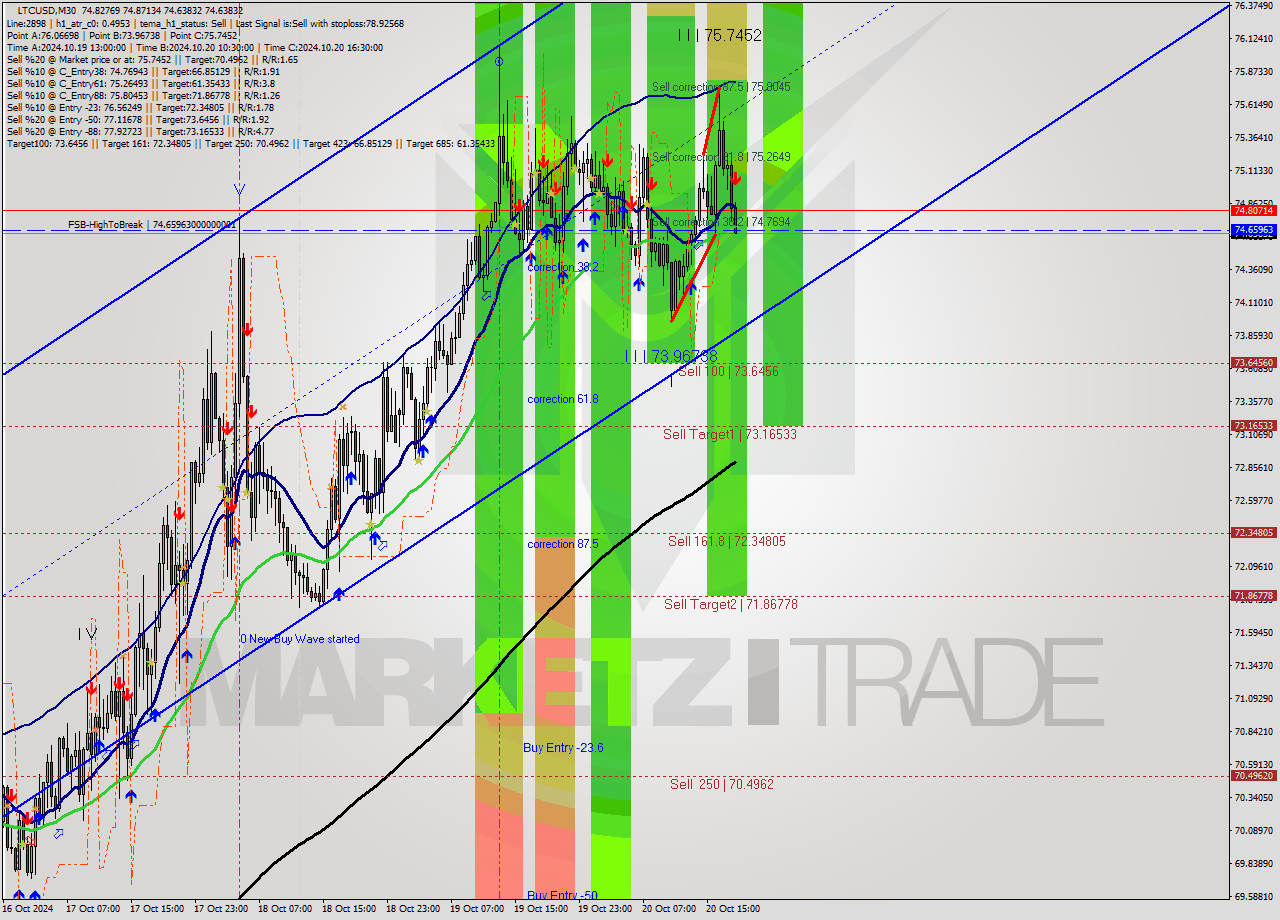Click the 'I I I 73.96788' label

click(671, 356)
